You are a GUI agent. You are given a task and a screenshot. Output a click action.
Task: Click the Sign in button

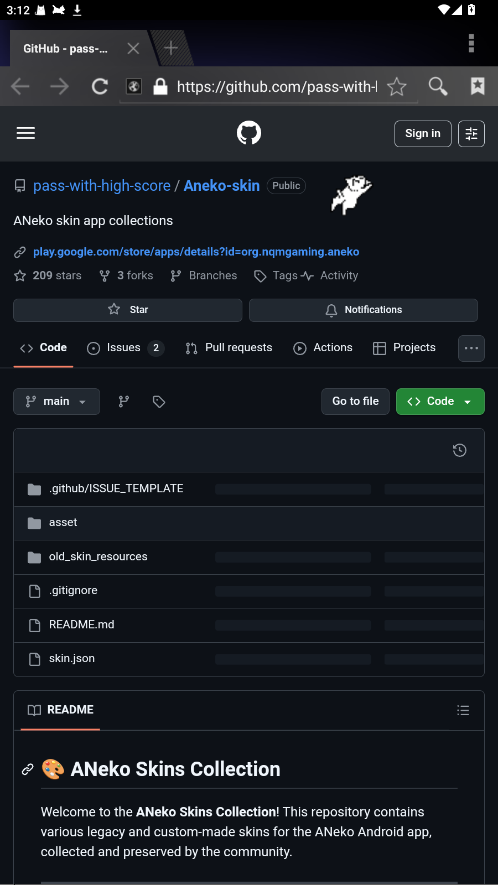422,134
